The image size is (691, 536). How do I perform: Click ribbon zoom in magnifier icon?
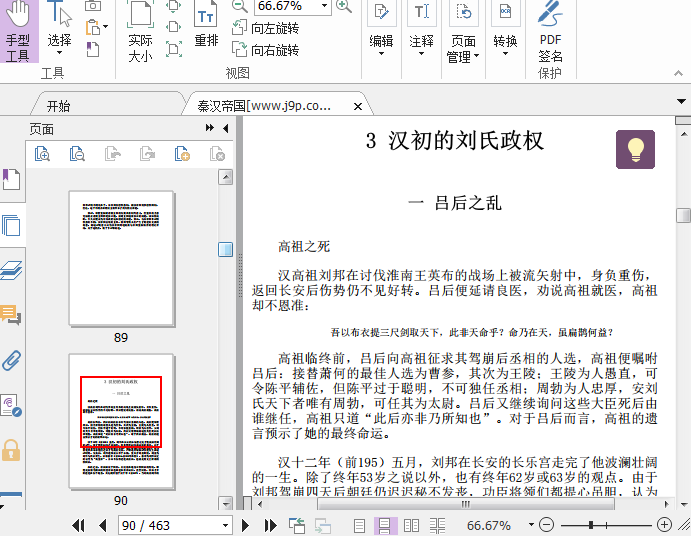[344, 6]
